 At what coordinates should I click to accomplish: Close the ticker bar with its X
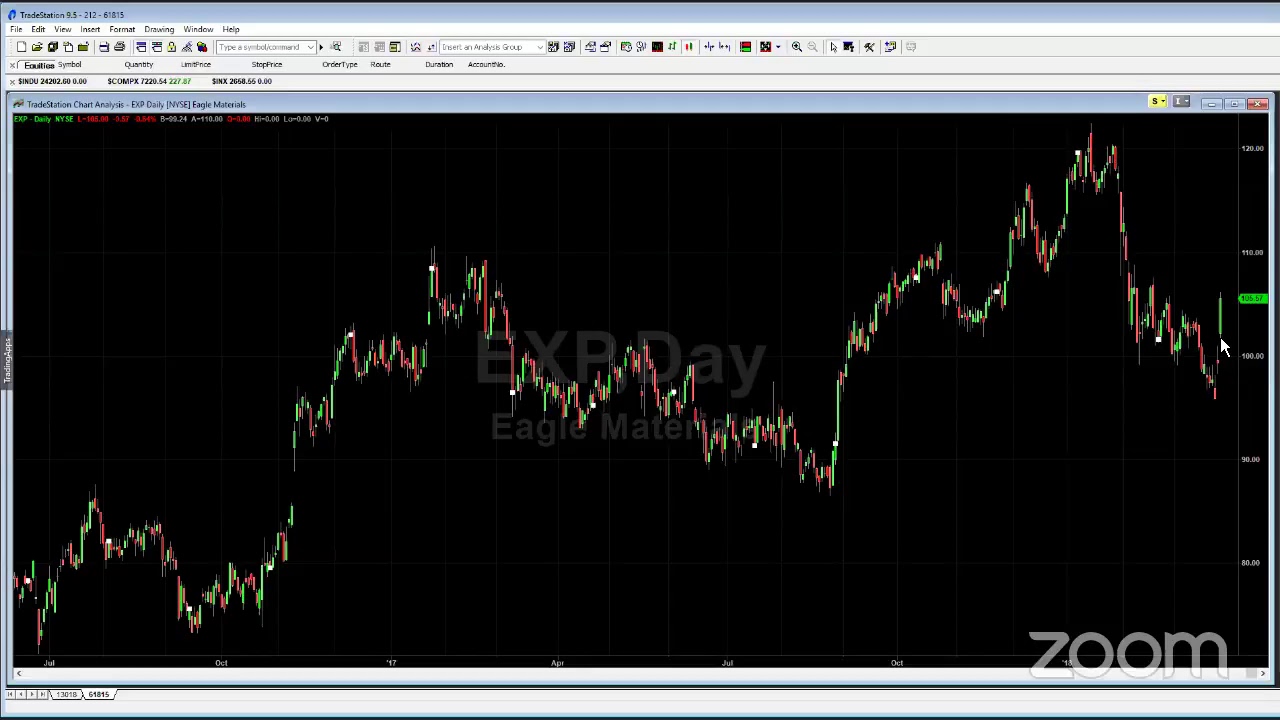[x=12, y=81]
